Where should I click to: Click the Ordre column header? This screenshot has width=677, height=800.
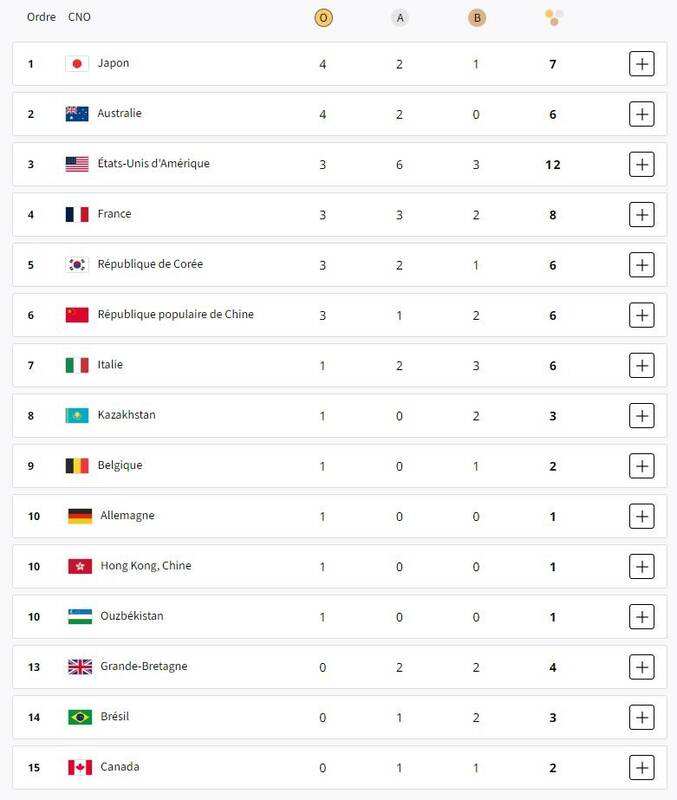tap(41, 17)
